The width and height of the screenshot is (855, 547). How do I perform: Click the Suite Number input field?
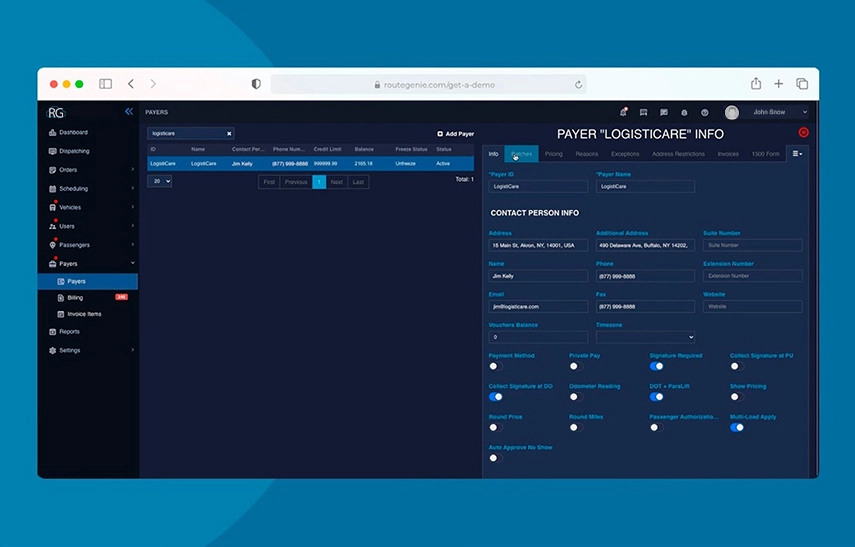(752, 245)
